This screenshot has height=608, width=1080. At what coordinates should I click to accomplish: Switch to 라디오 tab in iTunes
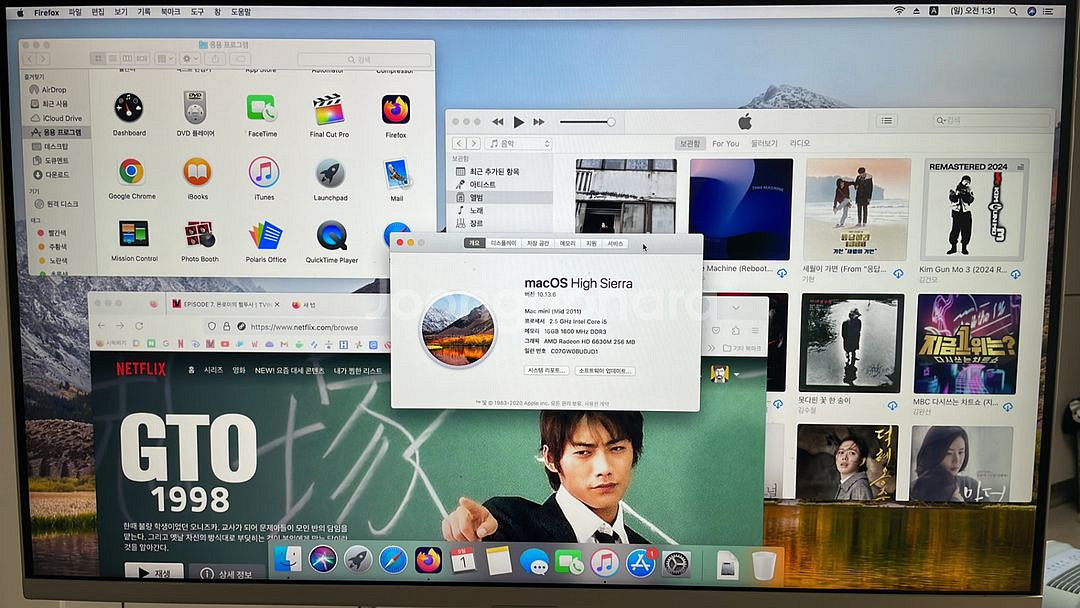[x=800, y=143]
